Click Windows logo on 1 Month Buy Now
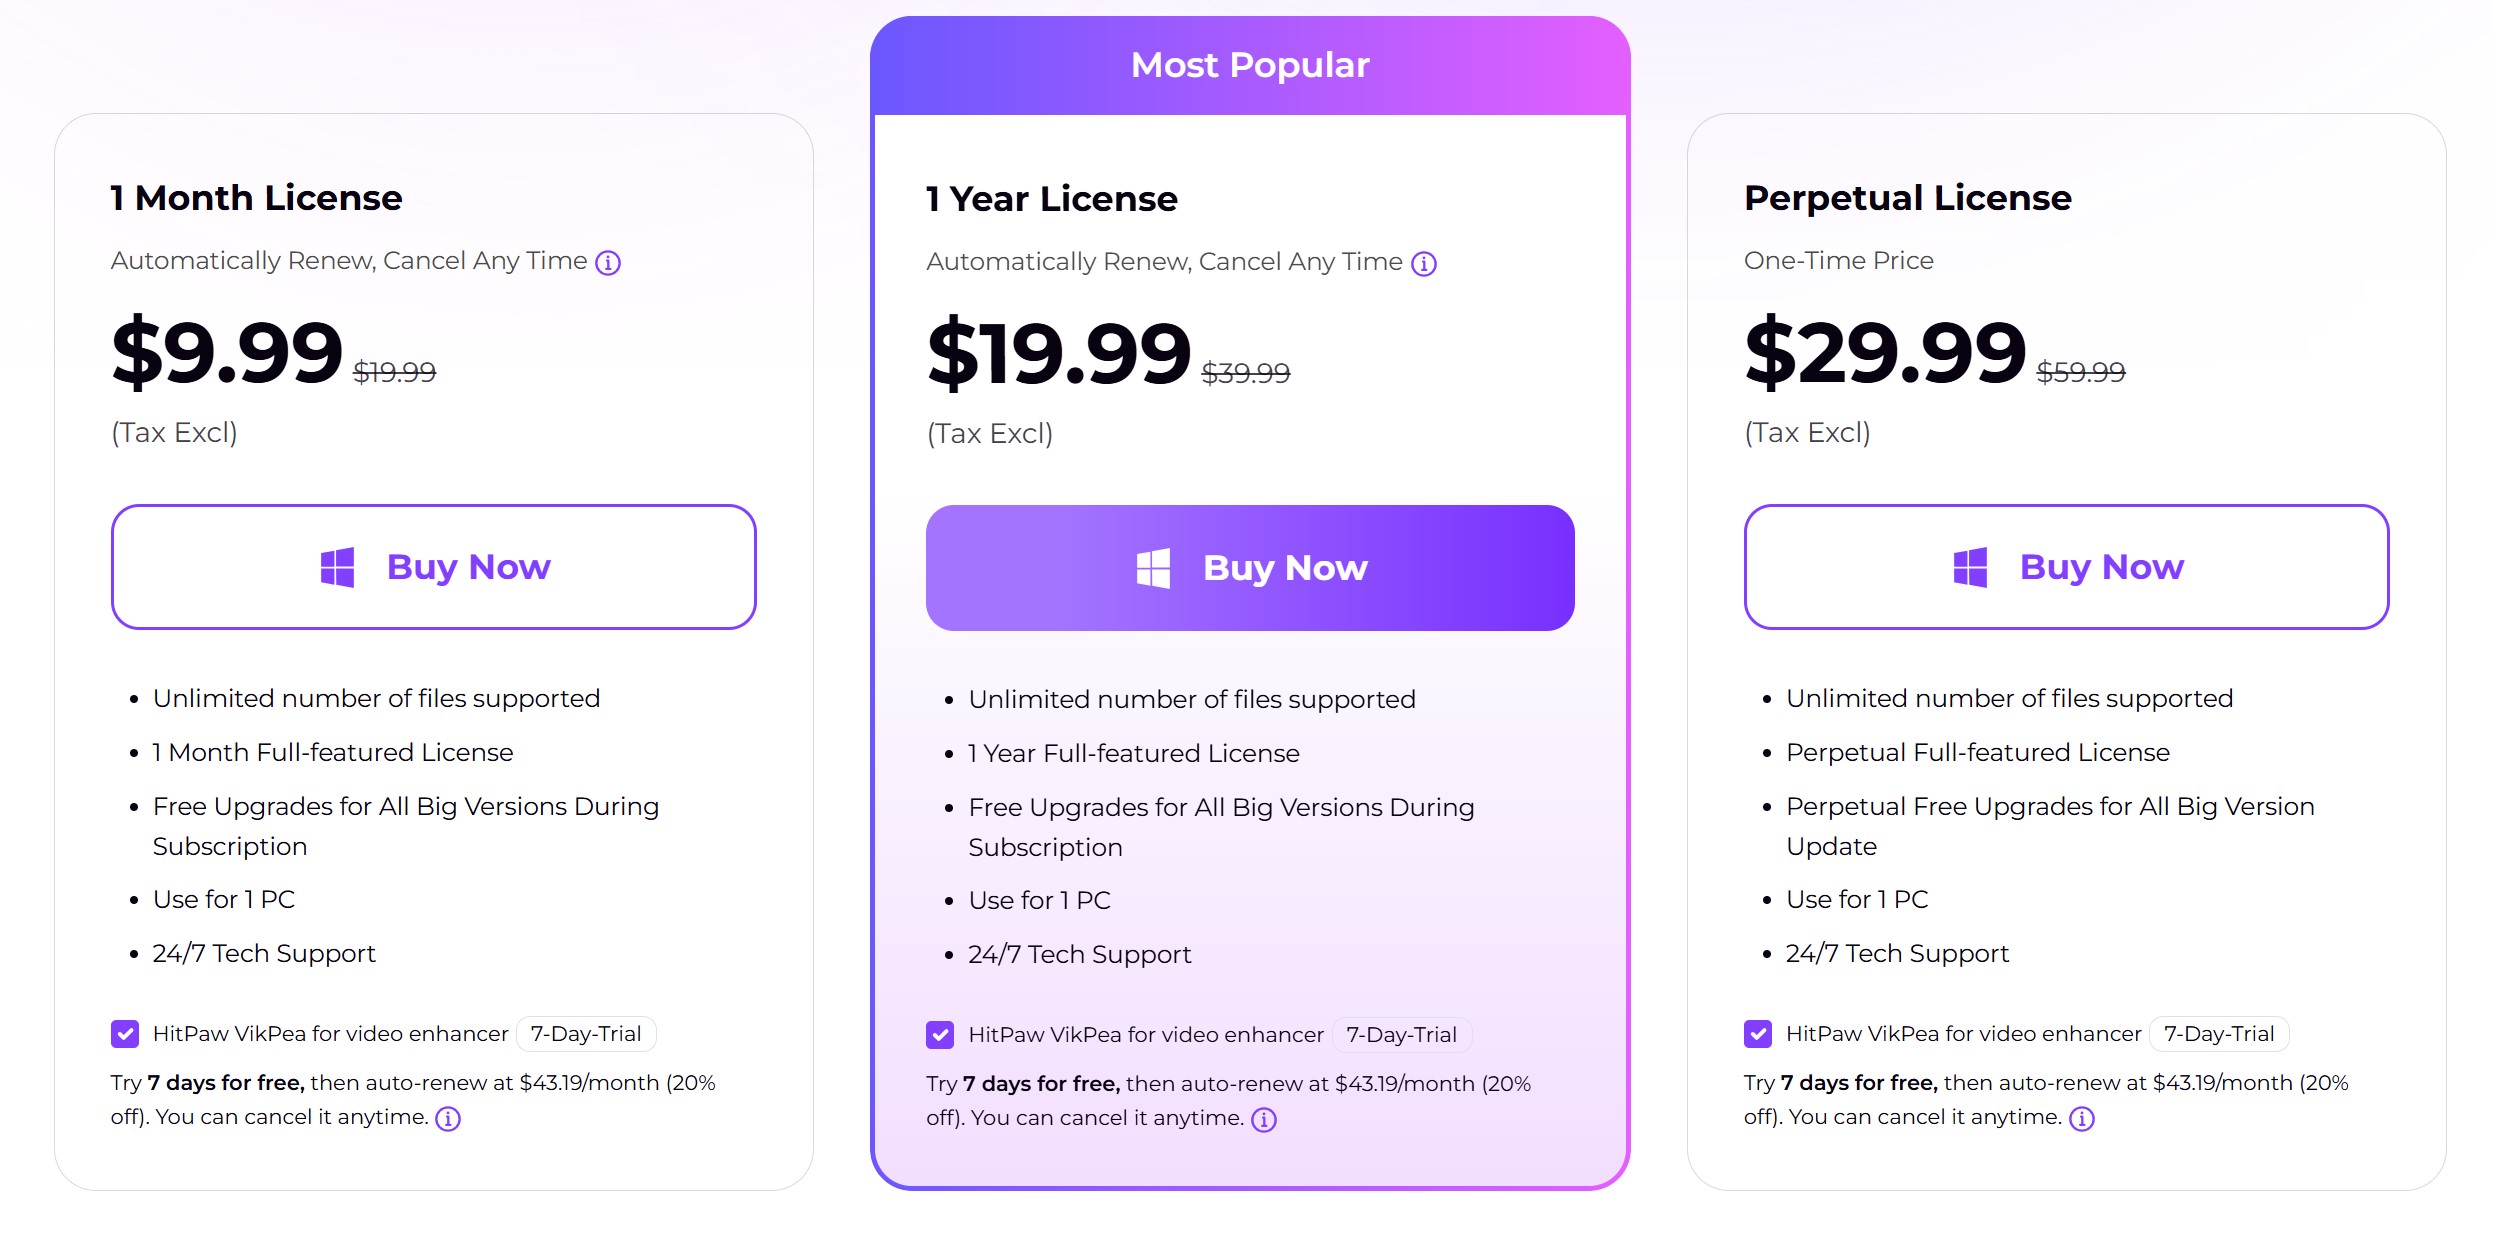This screenshot has height=1245, width=2493. (337, 567)
